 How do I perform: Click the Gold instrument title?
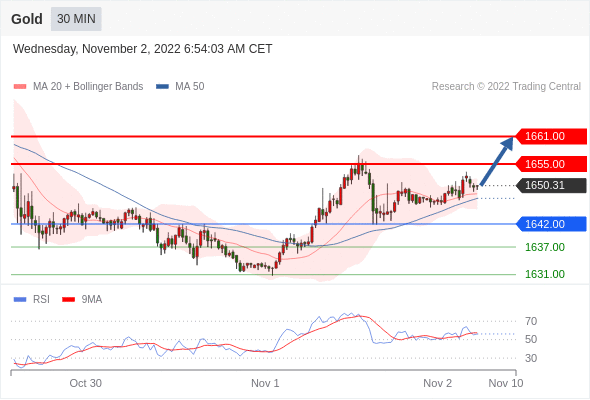(27, 19)
